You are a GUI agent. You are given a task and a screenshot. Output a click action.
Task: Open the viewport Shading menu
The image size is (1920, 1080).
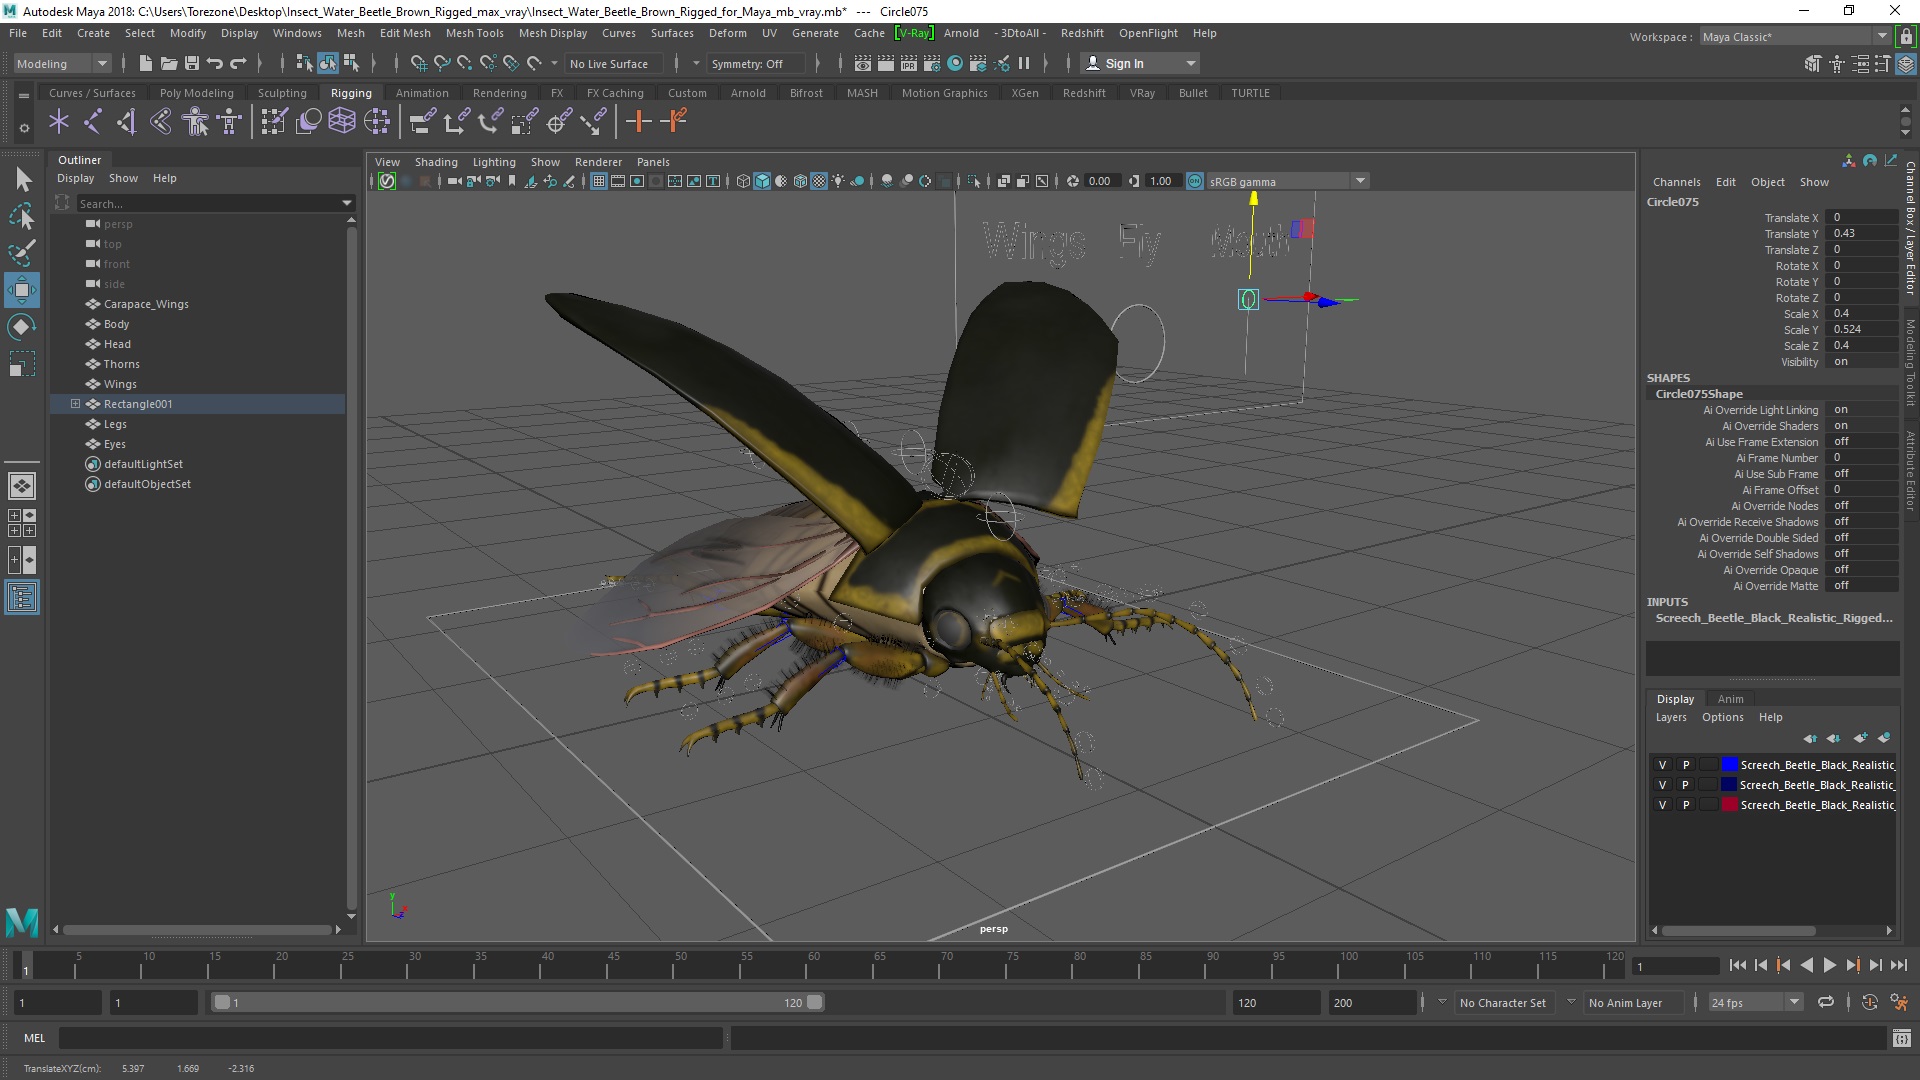click(x=436, y=162)
